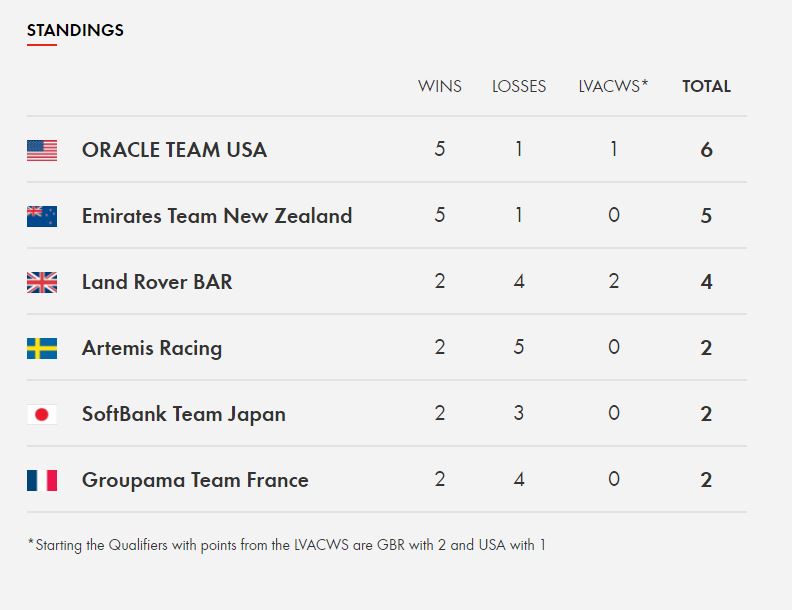Click the Great Britain flag icon

[x=42, y=283]
